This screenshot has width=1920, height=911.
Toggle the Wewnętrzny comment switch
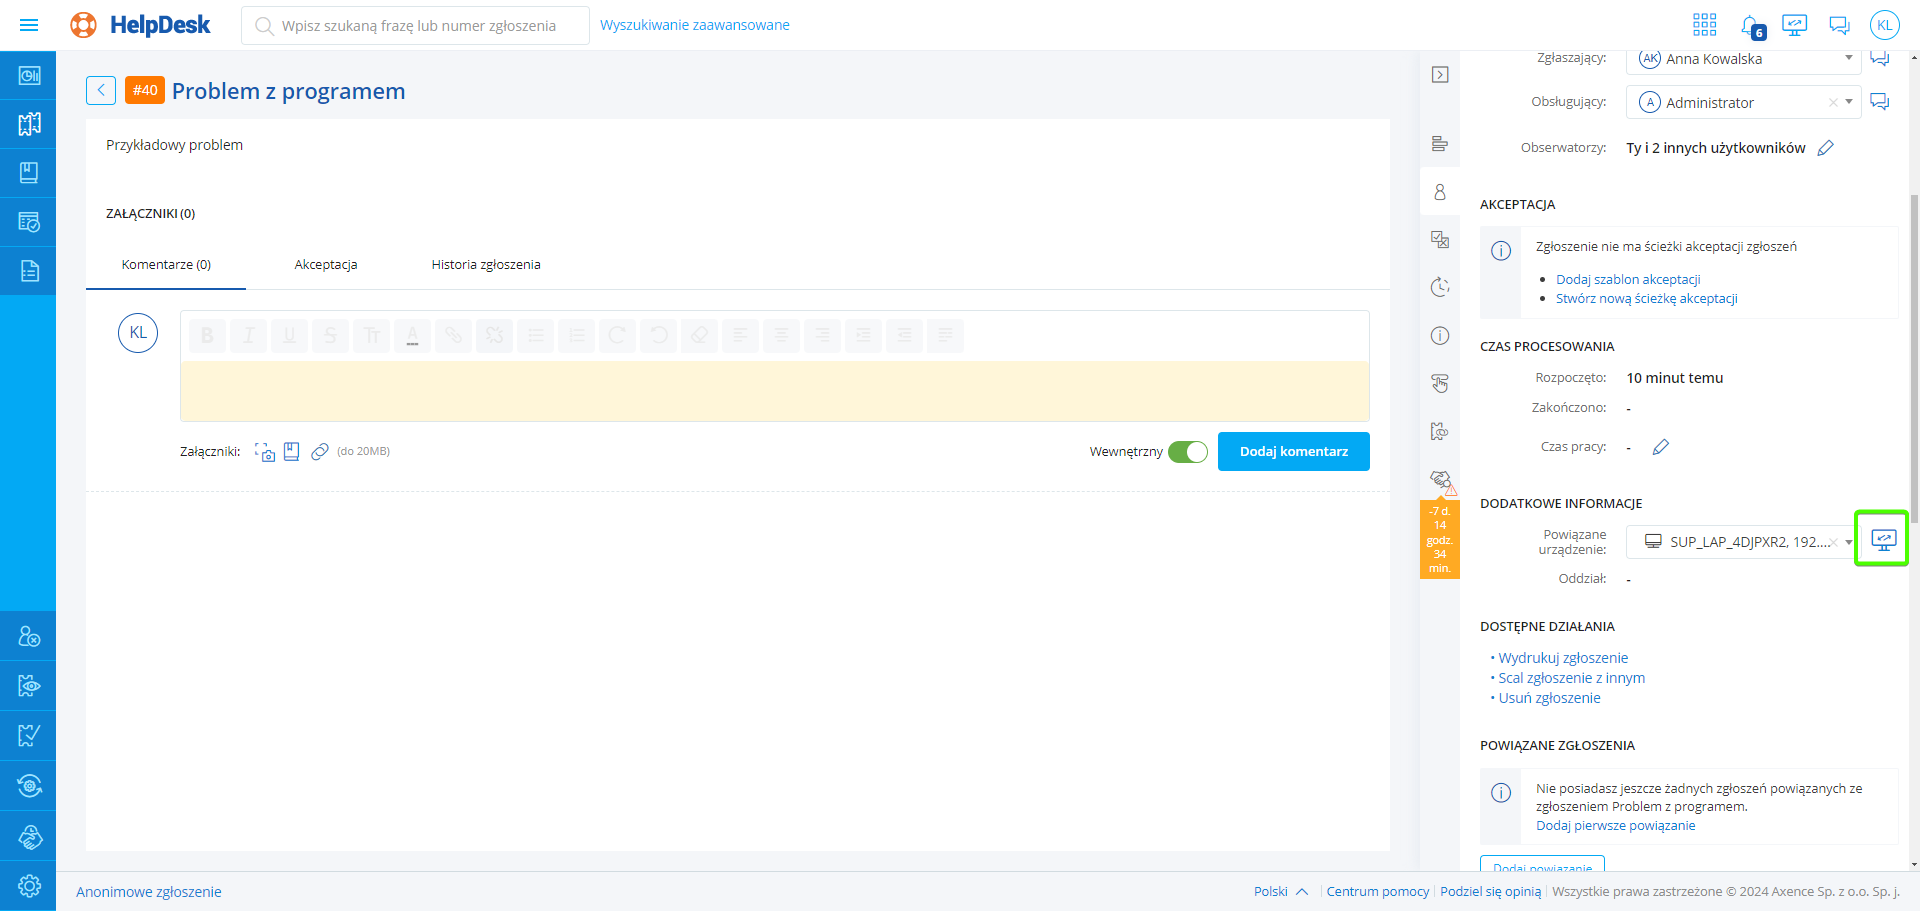[x=1188, y=452]
